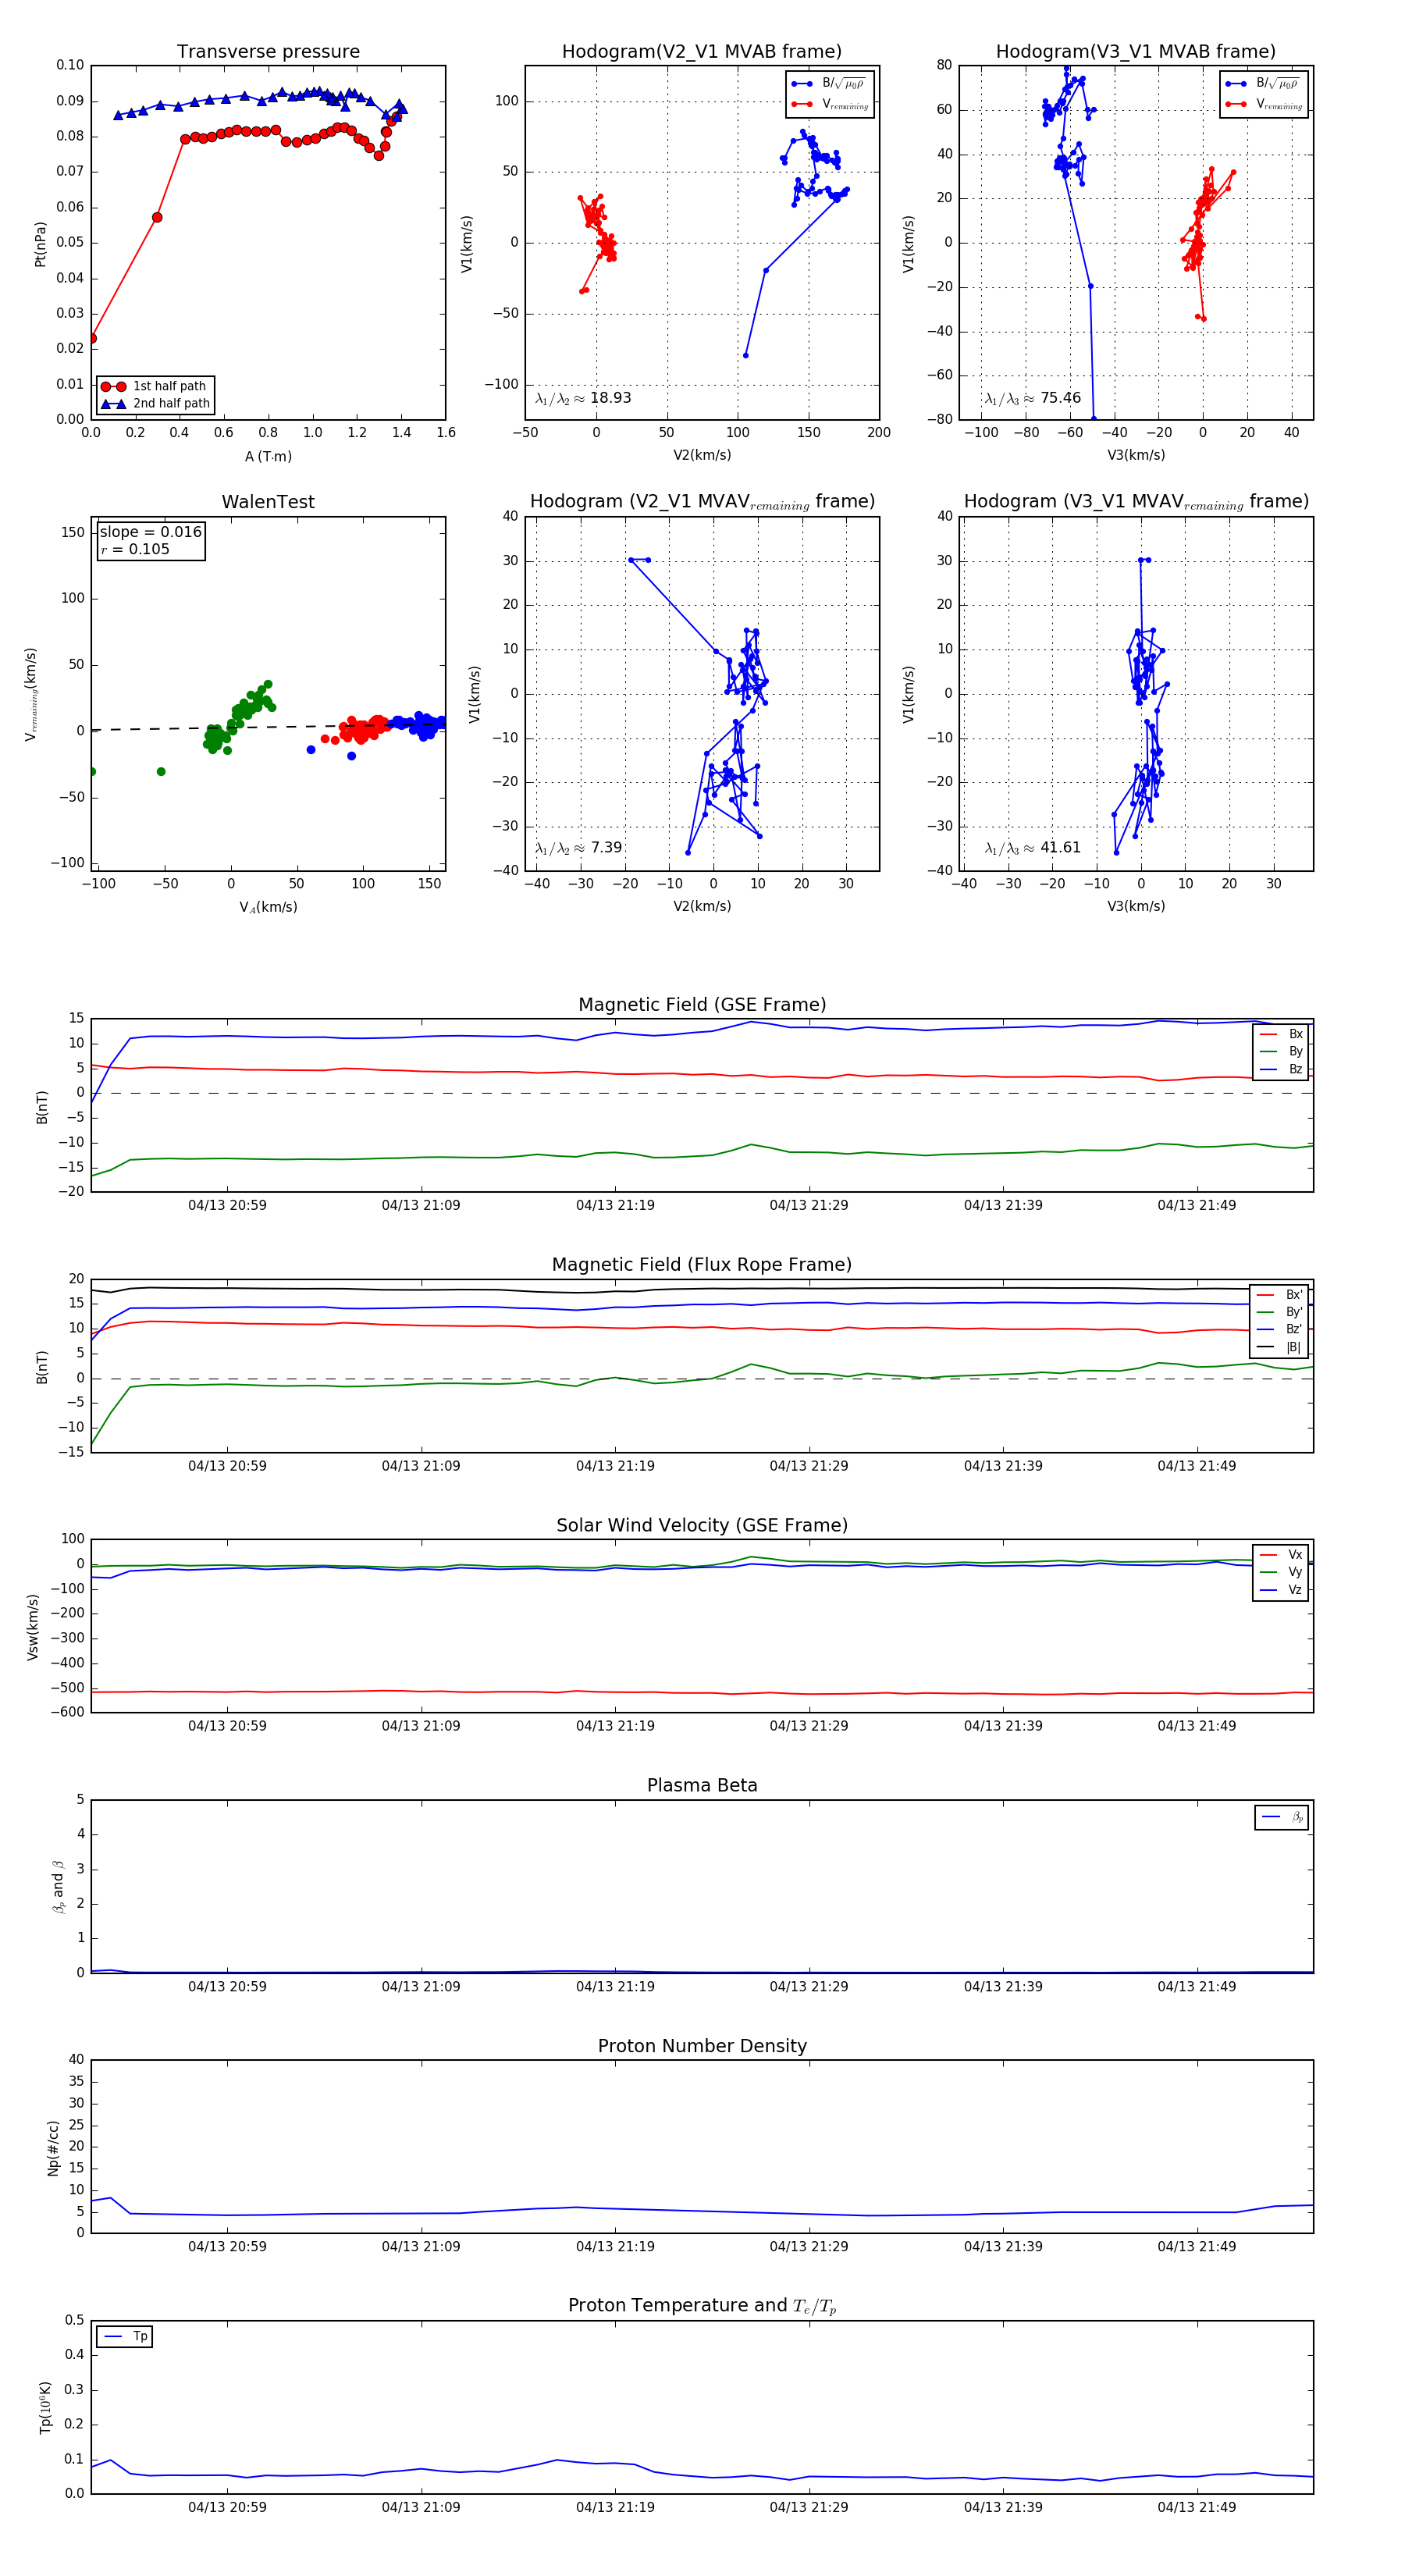This screenshot has width=1405, height=2576.
Task: Click the eigenvalue ratio value 18.93
Action: (610, 398)
